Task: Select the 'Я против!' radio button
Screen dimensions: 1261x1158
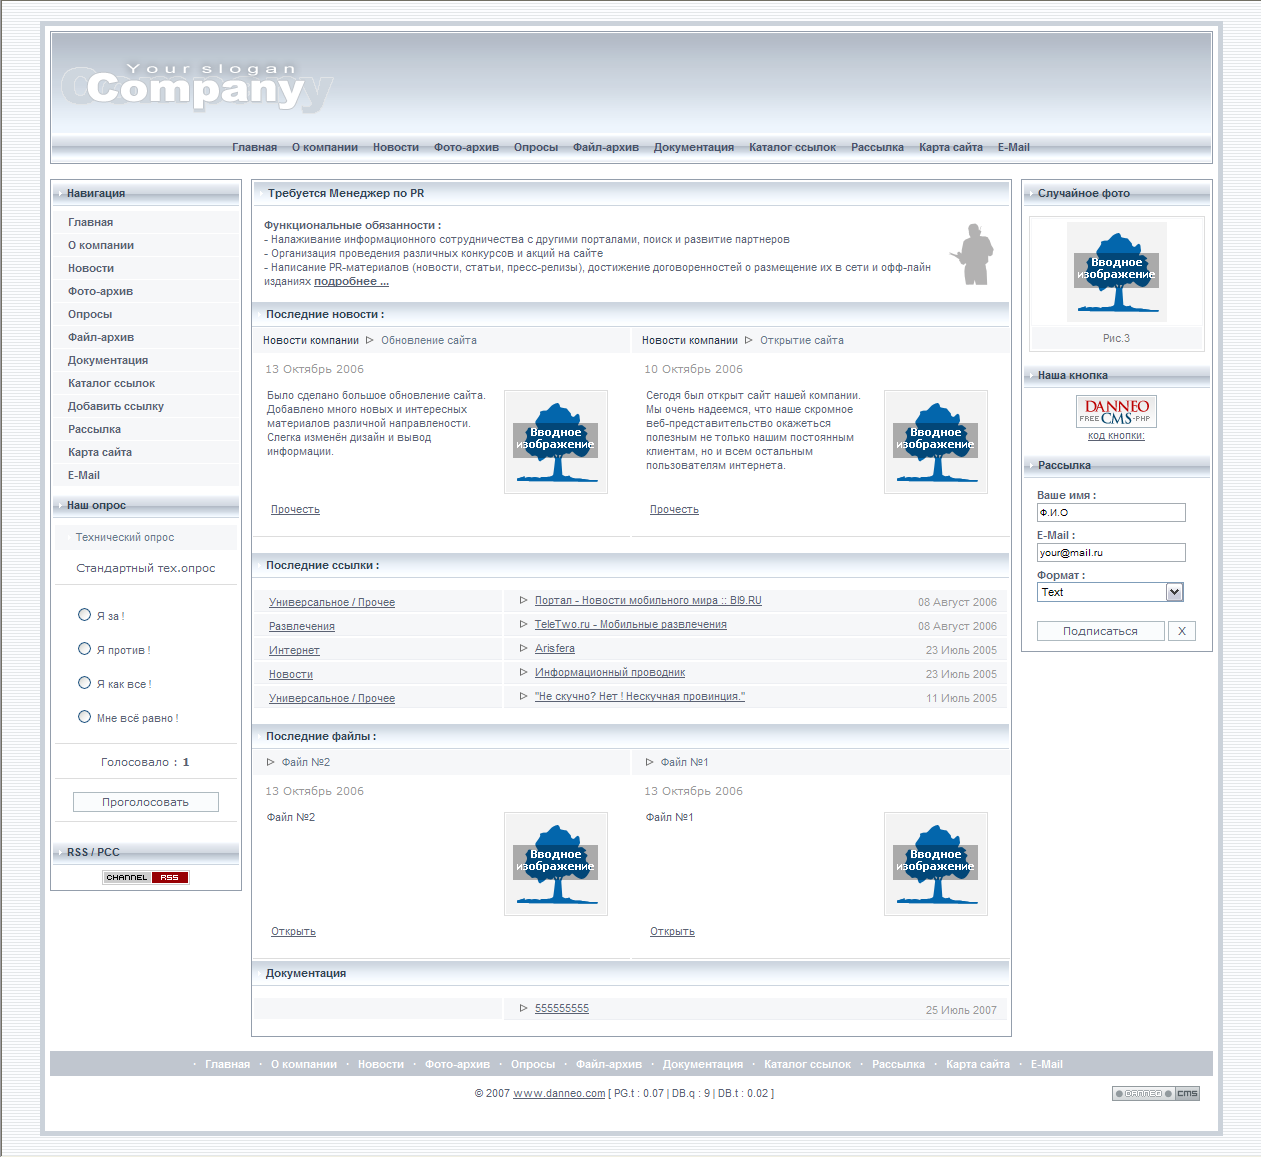Action: point(85,649)
